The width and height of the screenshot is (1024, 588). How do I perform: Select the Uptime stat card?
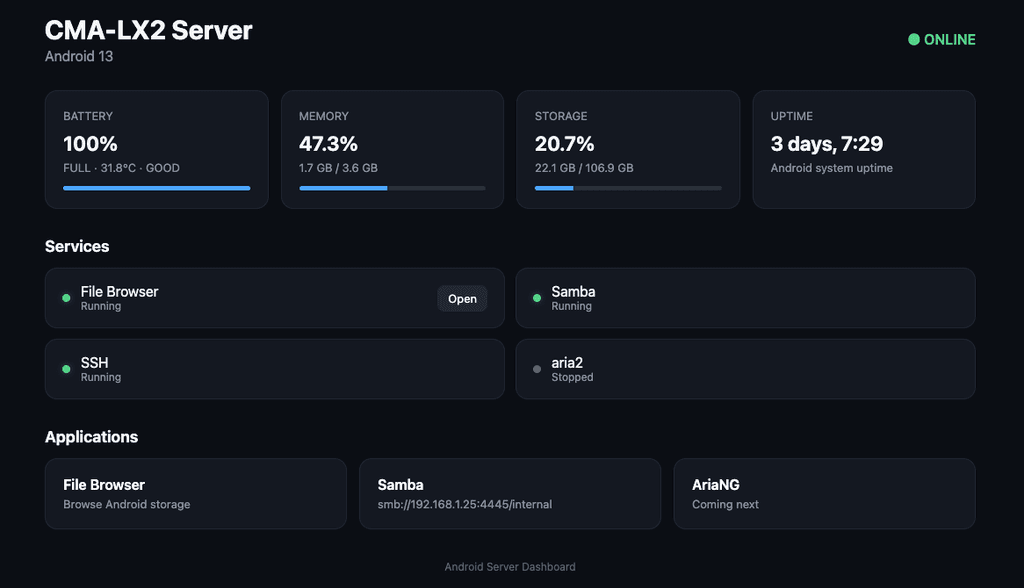(x=864, y=150)
